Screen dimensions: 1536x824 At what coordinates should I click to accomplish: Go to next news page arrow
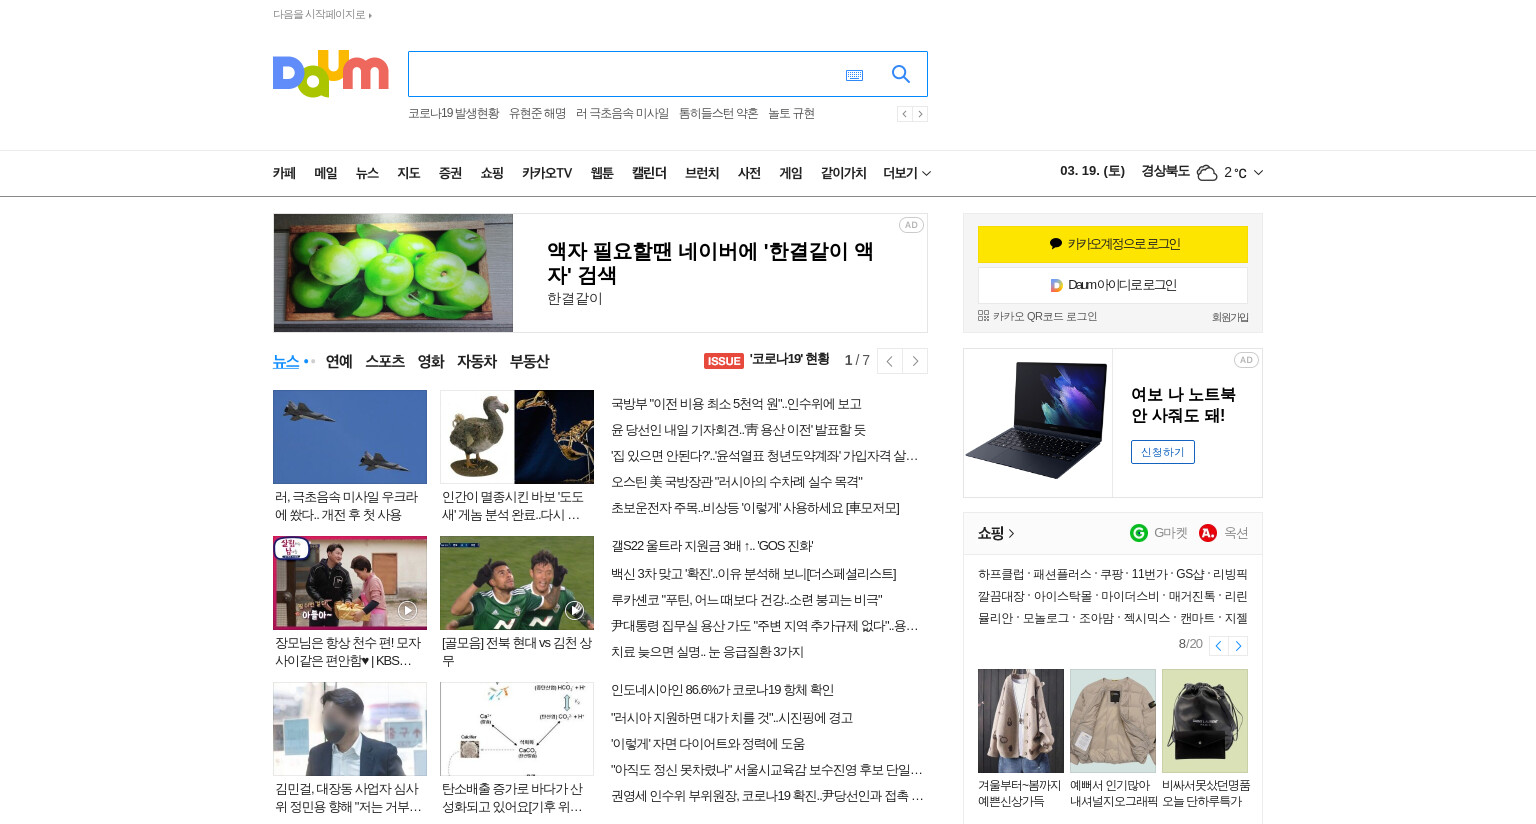pos(915,361)
